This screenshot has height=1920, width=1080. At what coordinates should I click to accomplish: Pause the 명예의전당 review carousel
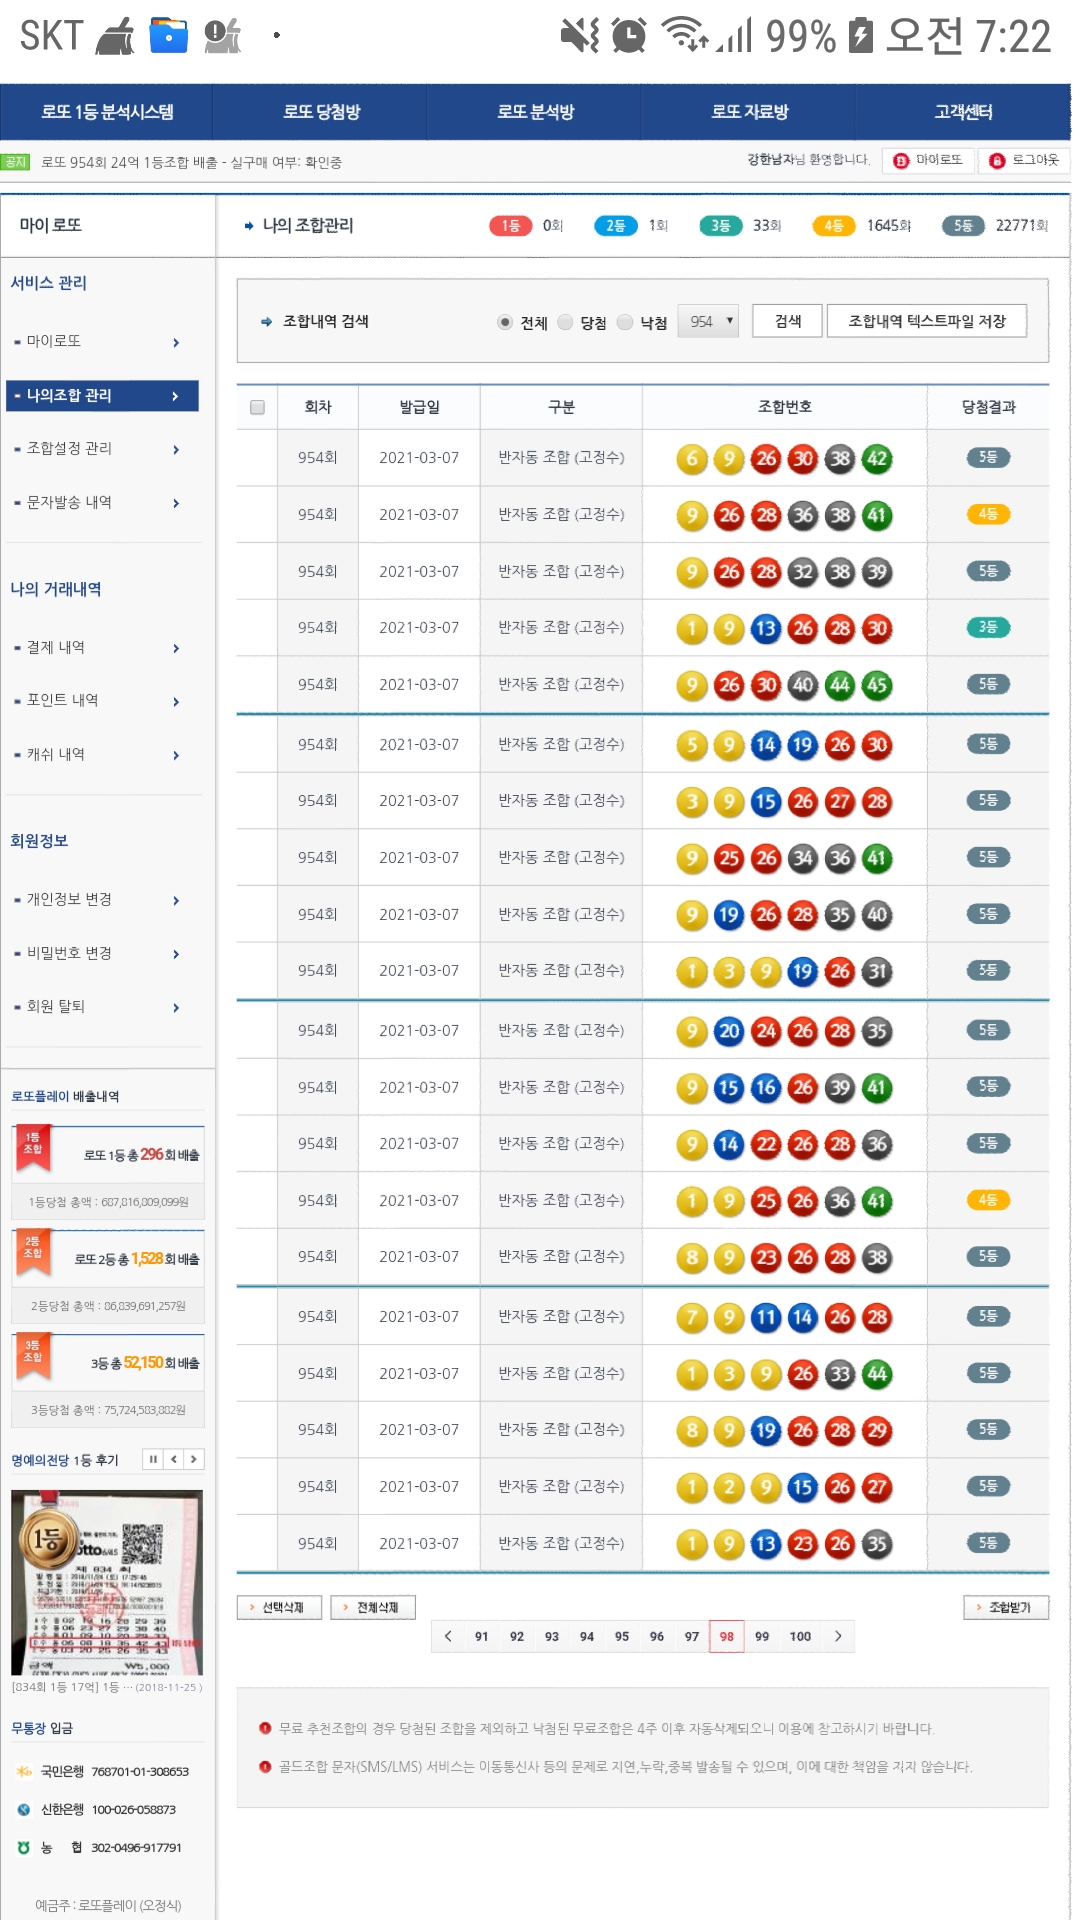[x=153, y=1459]
